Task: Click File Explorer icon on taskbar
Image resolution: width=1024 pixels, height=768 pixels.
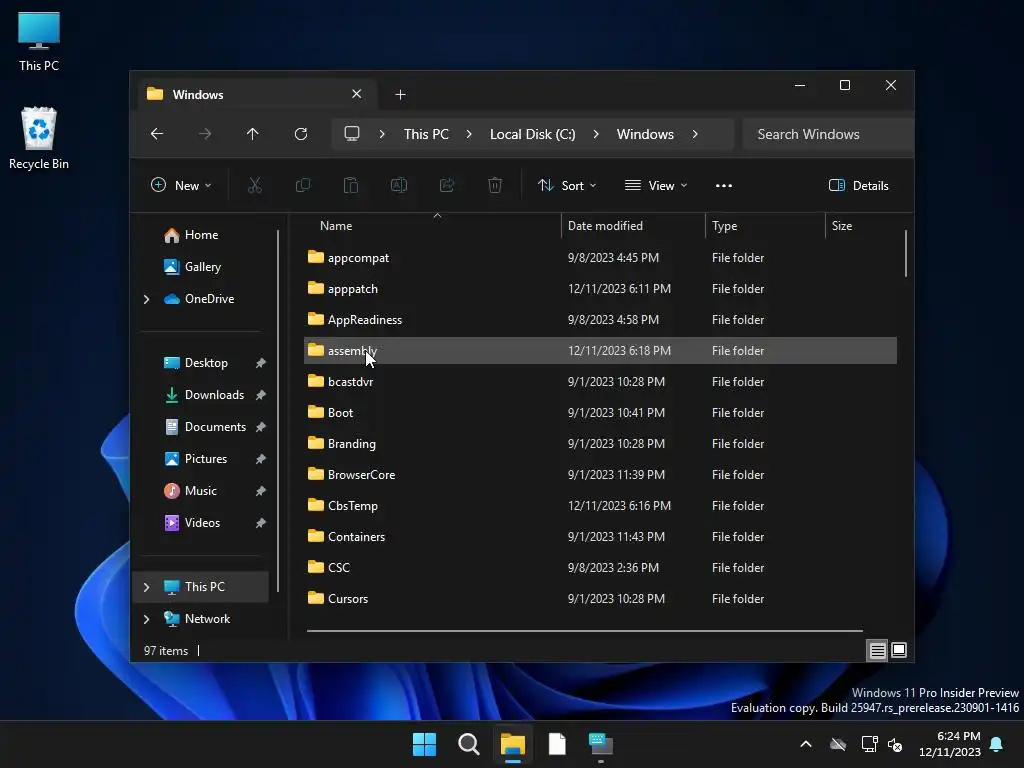Action: pos(513,744)
